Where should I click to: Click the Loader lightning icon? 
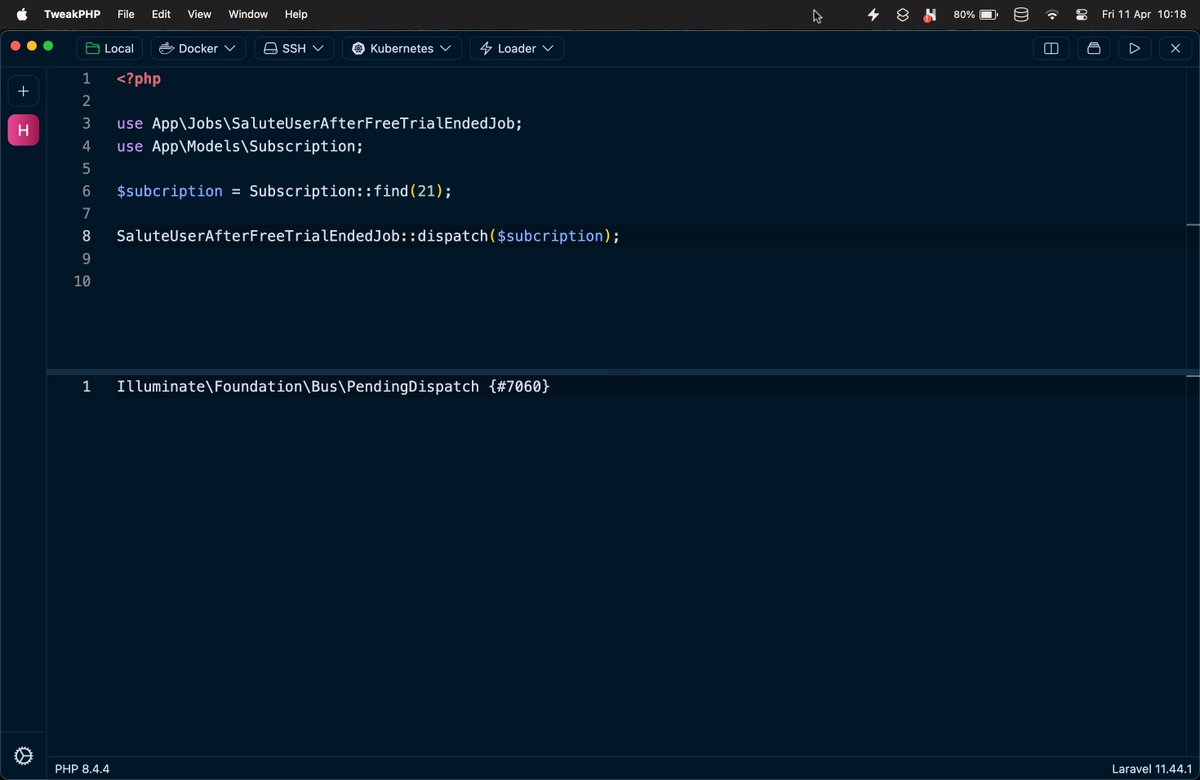[x=486, y=48]
